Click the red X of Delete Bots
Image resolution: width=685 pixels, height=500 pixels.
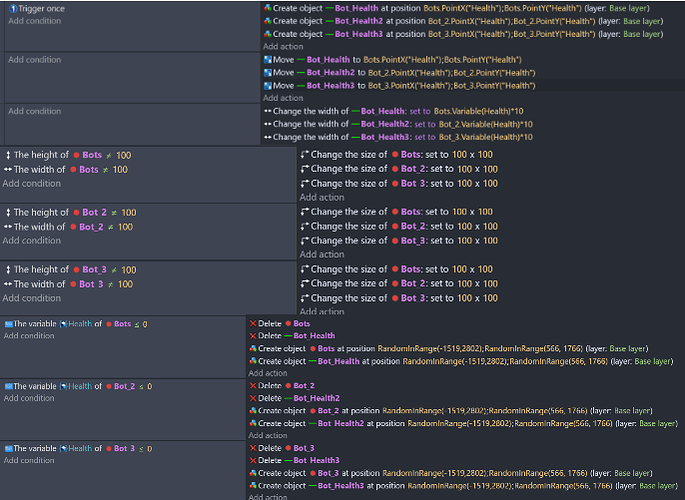(253, 324)
